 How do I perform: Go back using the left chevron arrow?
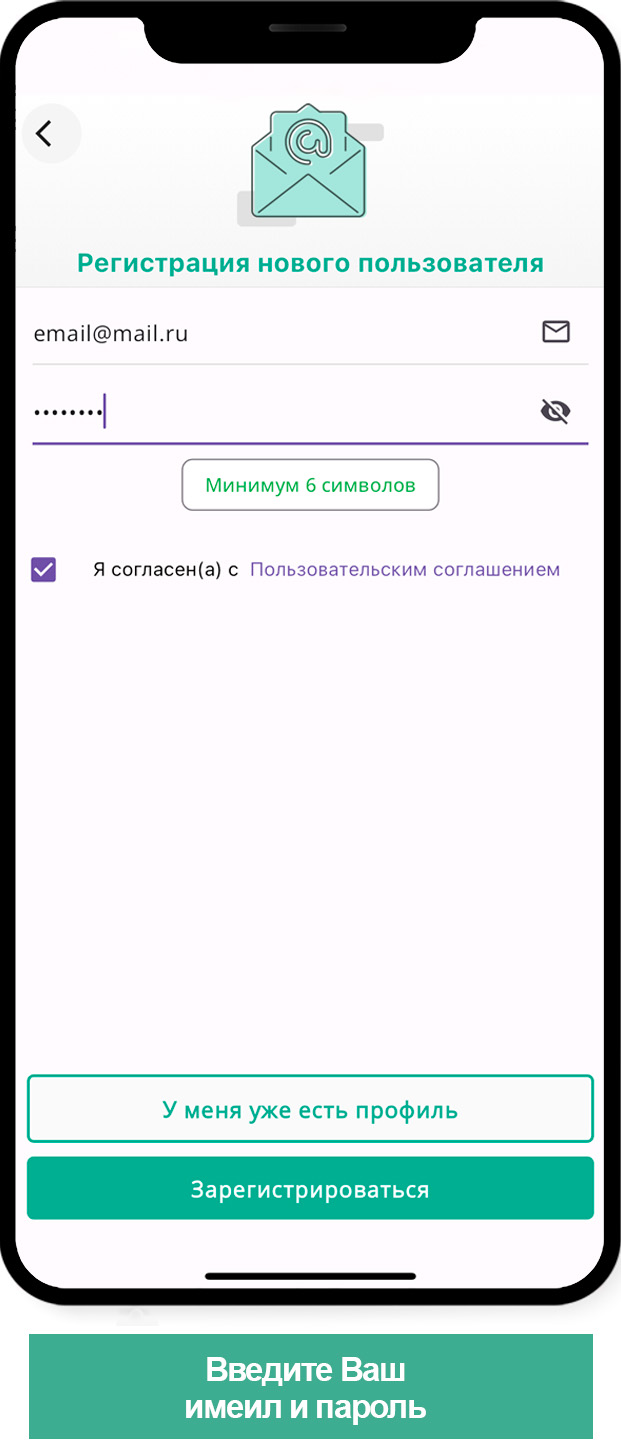tap(45, 133)
